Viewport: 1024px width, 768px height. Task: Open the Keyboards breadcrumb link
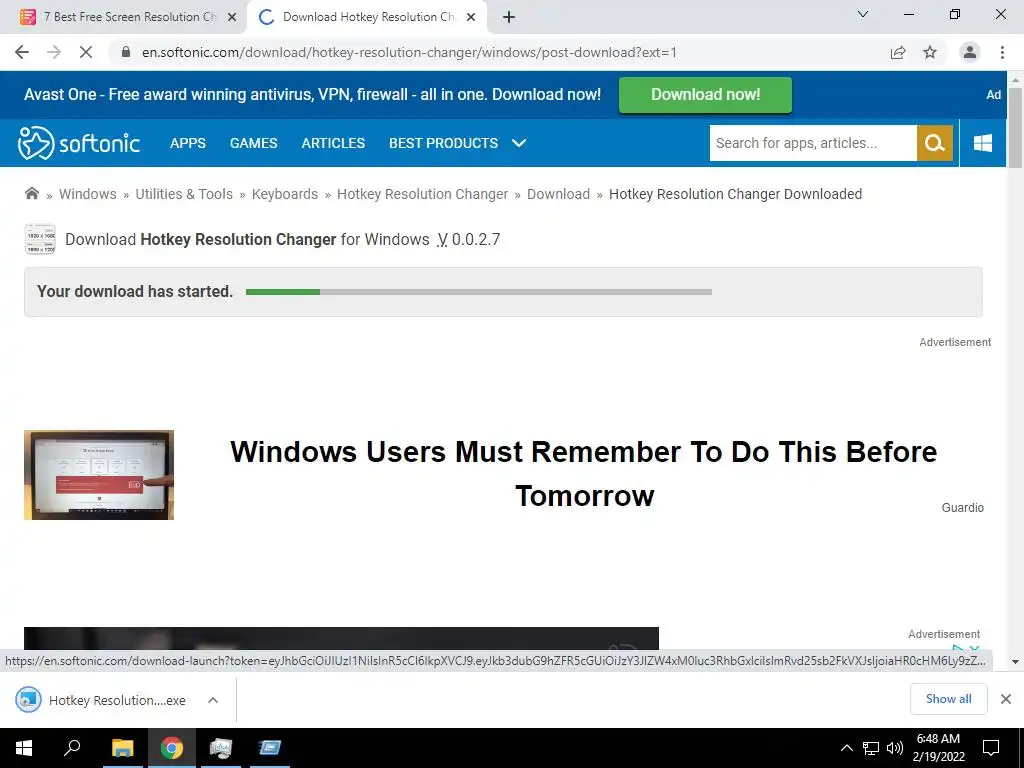tap(285, 194)
